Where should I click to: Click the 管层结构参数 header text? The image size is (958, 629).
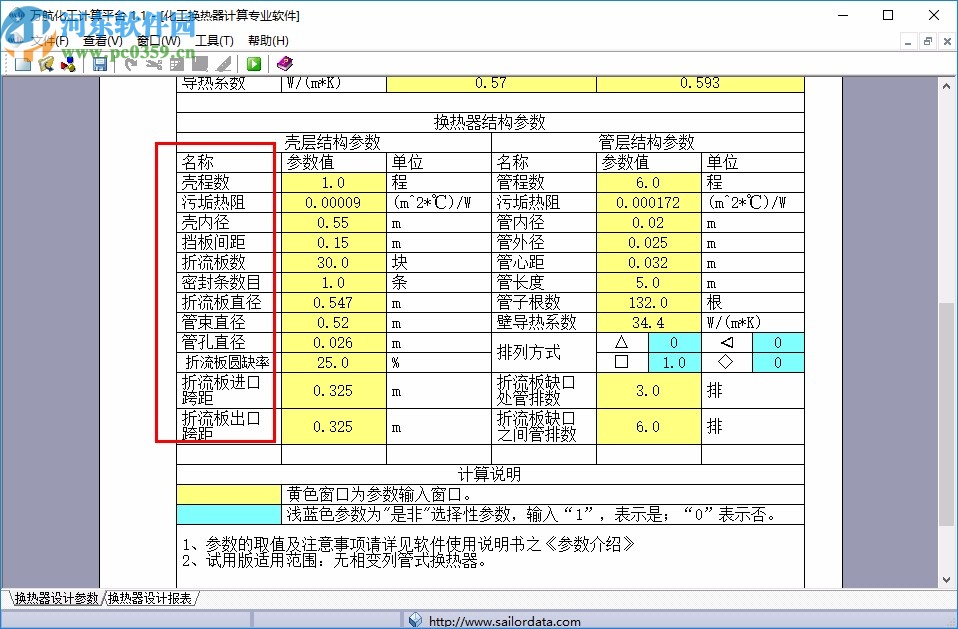pyautogui.click(x=646, y=142)
